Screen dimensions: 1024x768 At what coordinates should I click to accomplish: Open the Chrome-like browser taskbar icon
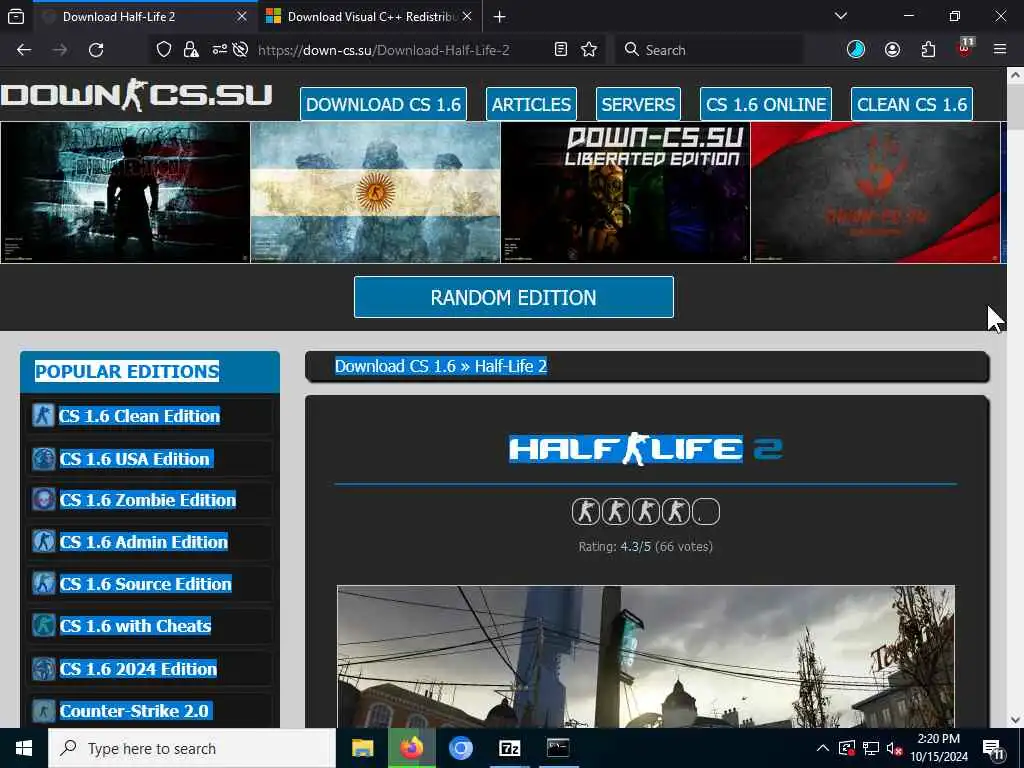460,748
